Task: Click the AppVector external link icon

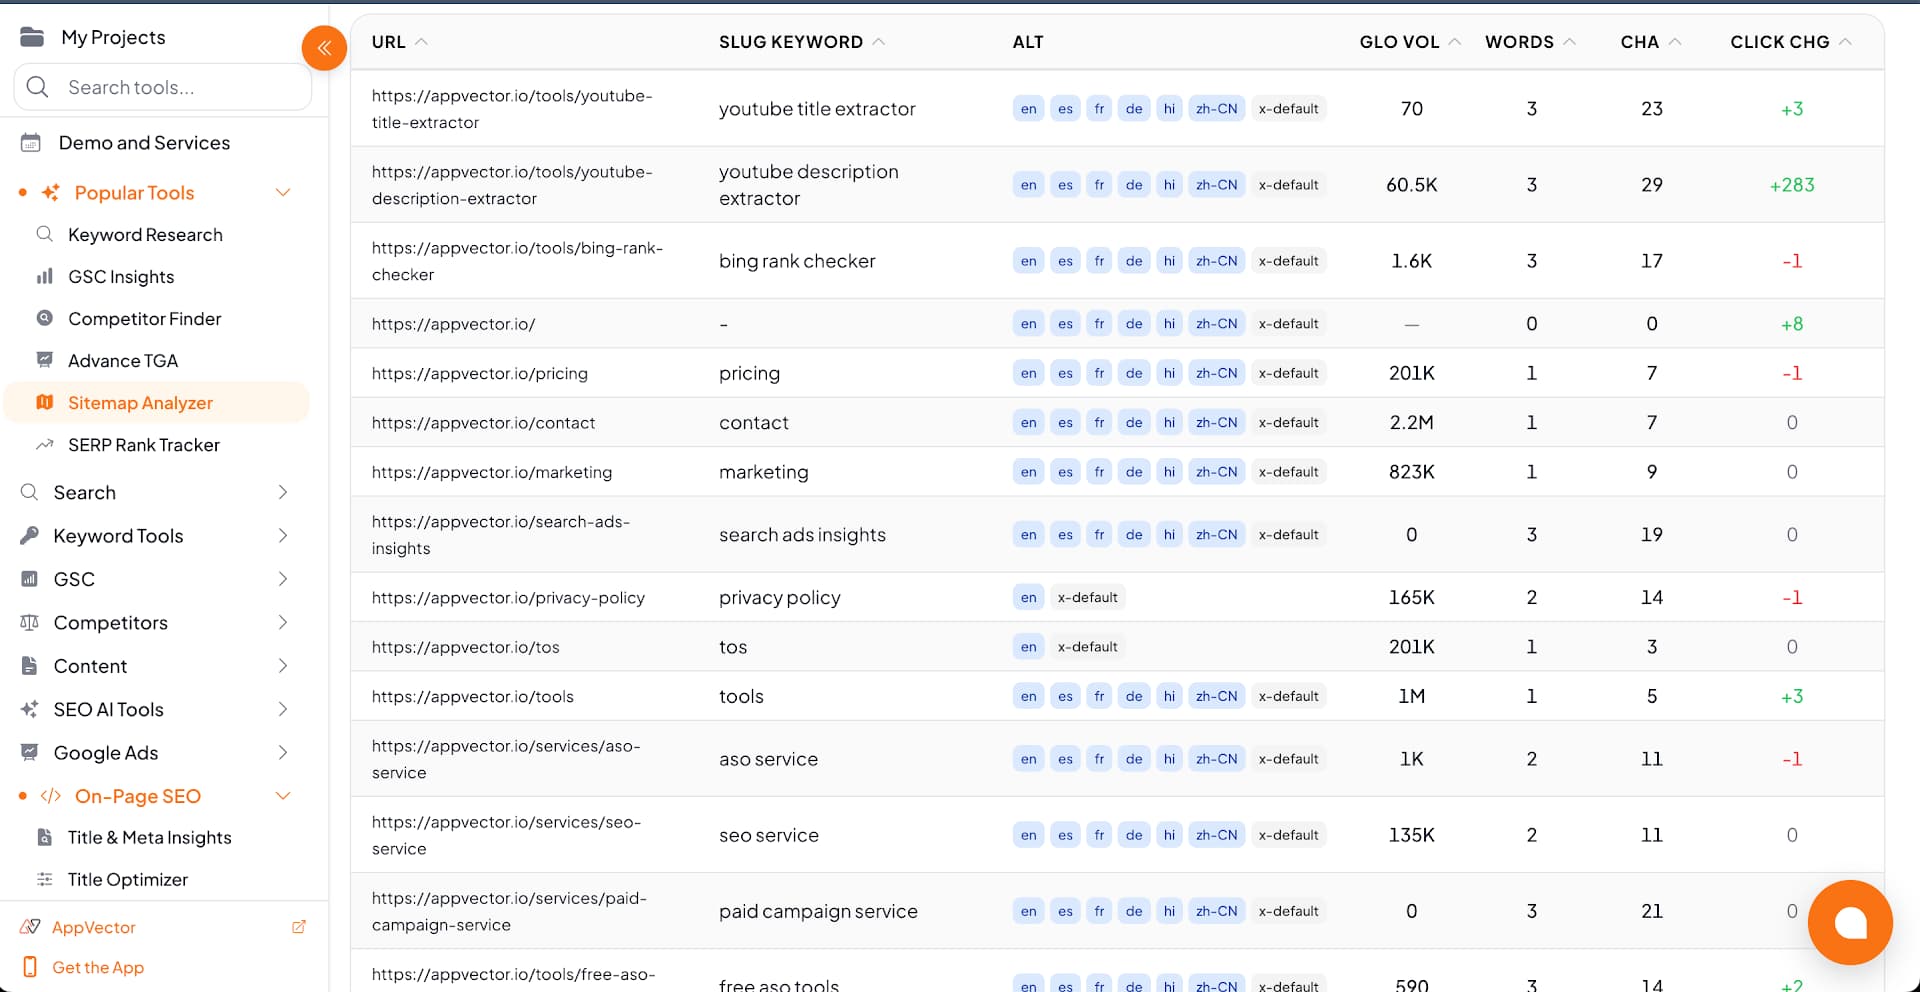Action: 298,927
